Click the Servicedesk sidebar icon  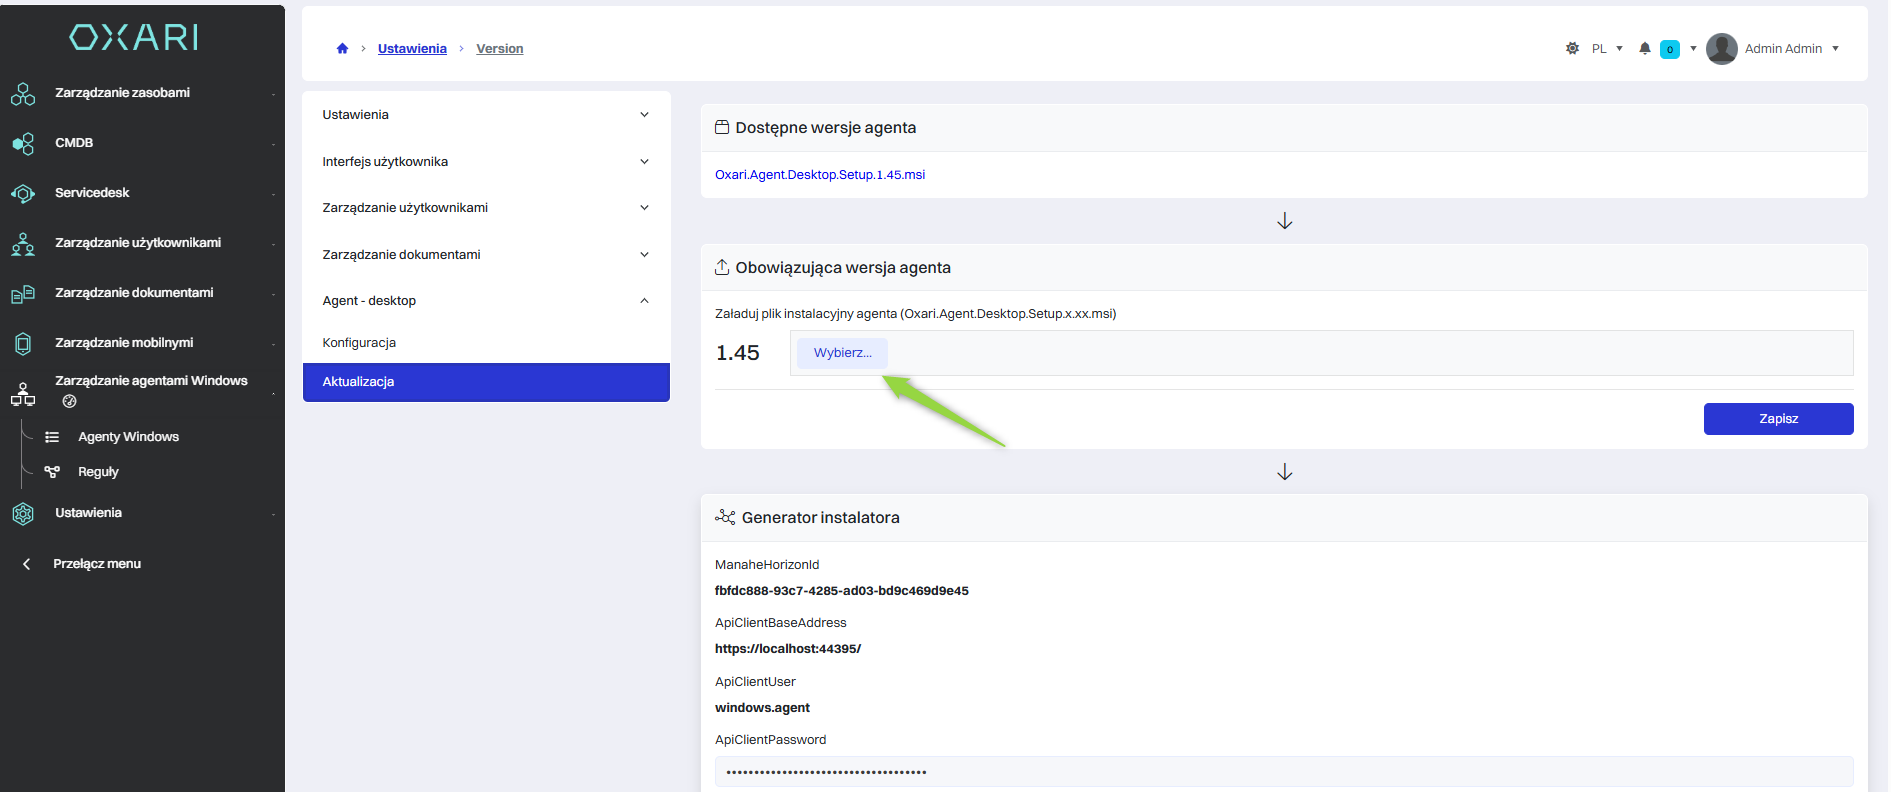pos(23,194)
